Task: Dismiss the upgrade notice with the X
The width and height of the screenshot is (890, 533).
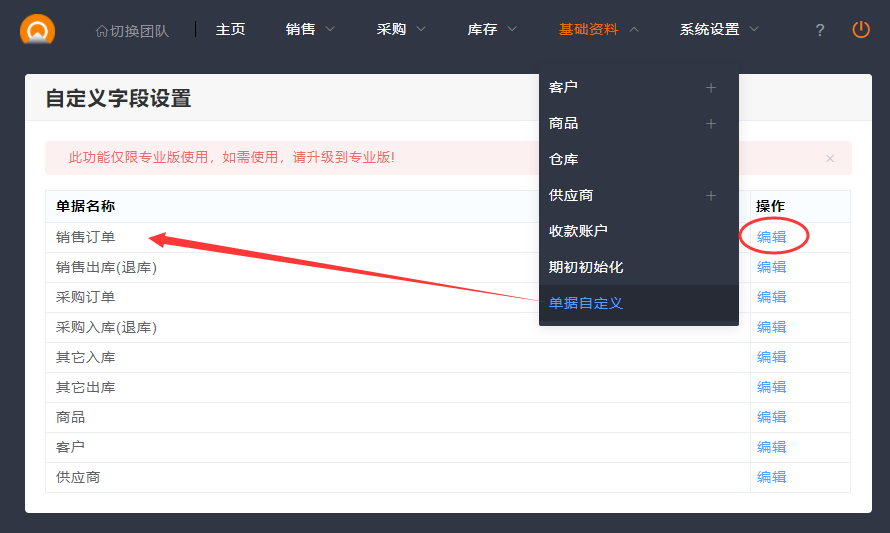Action: pyautogui.click(x=829, y=158)
